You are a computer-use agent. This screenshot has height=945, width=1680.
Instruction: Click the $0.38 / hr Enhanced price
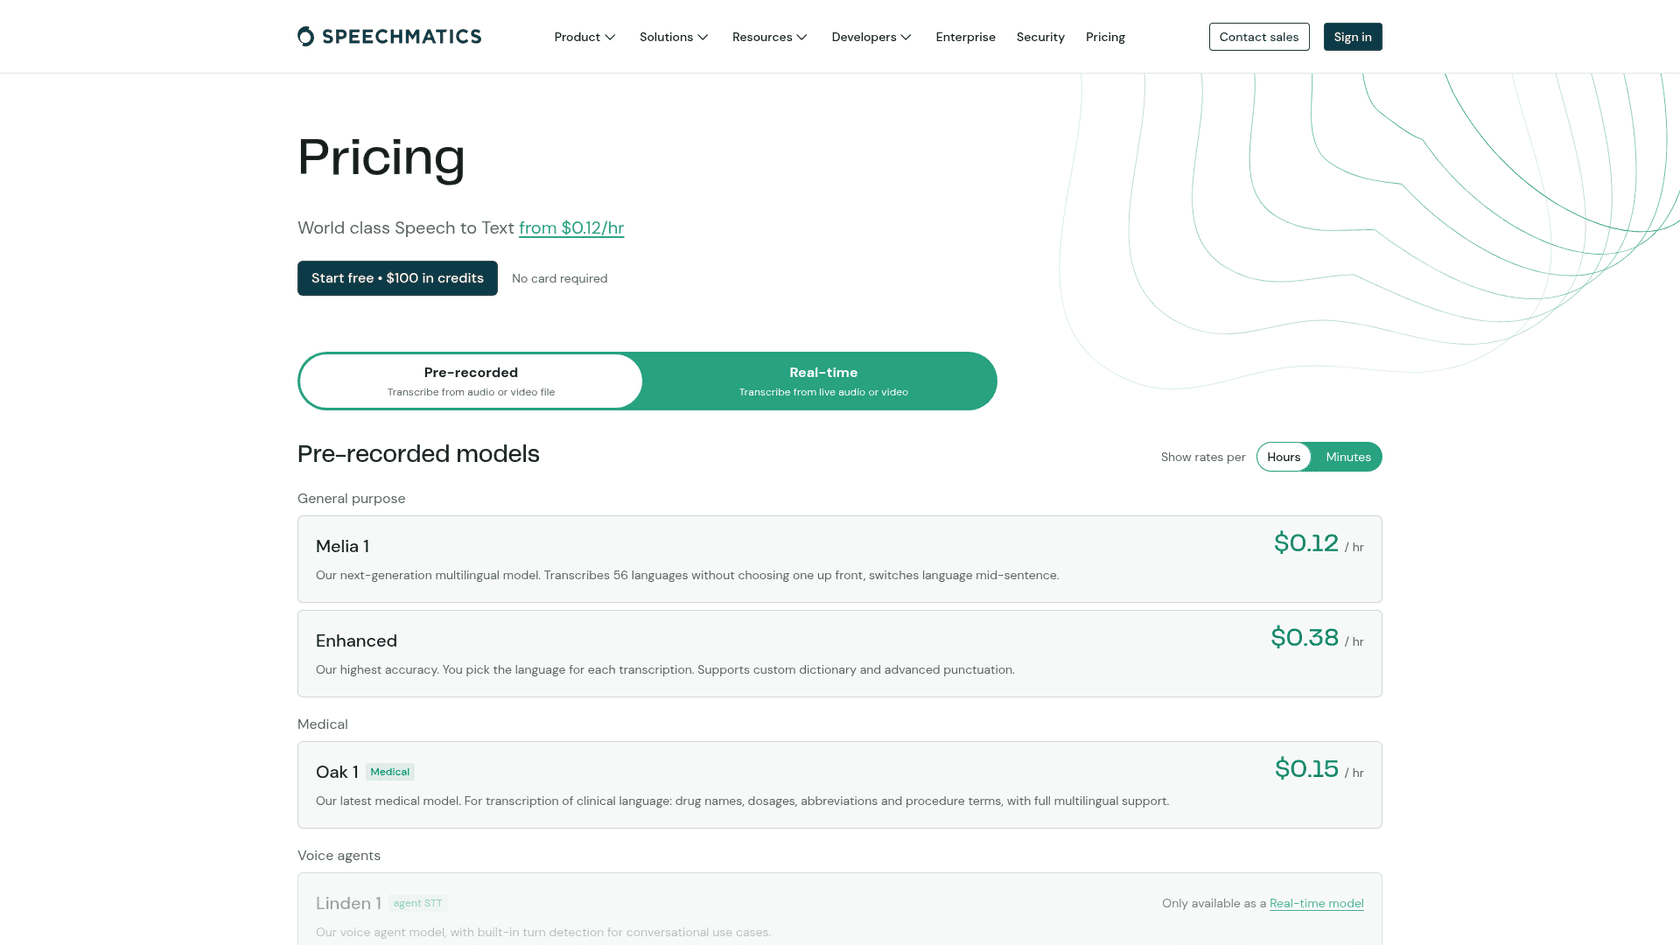[x=1317, y=638]
